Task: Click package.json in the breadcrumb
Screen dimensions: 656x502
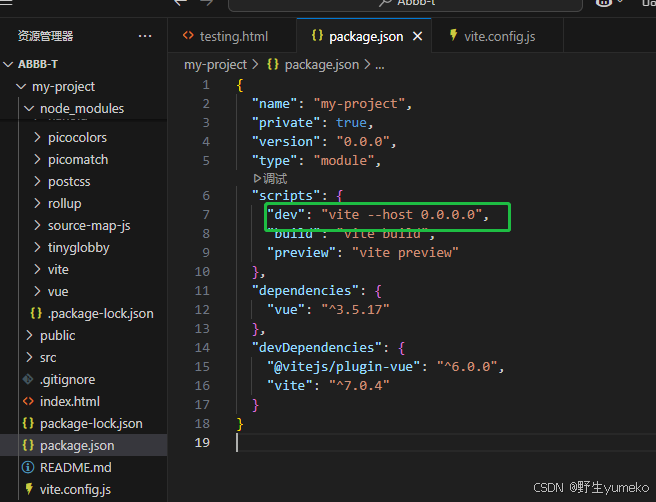Action: 322,64
